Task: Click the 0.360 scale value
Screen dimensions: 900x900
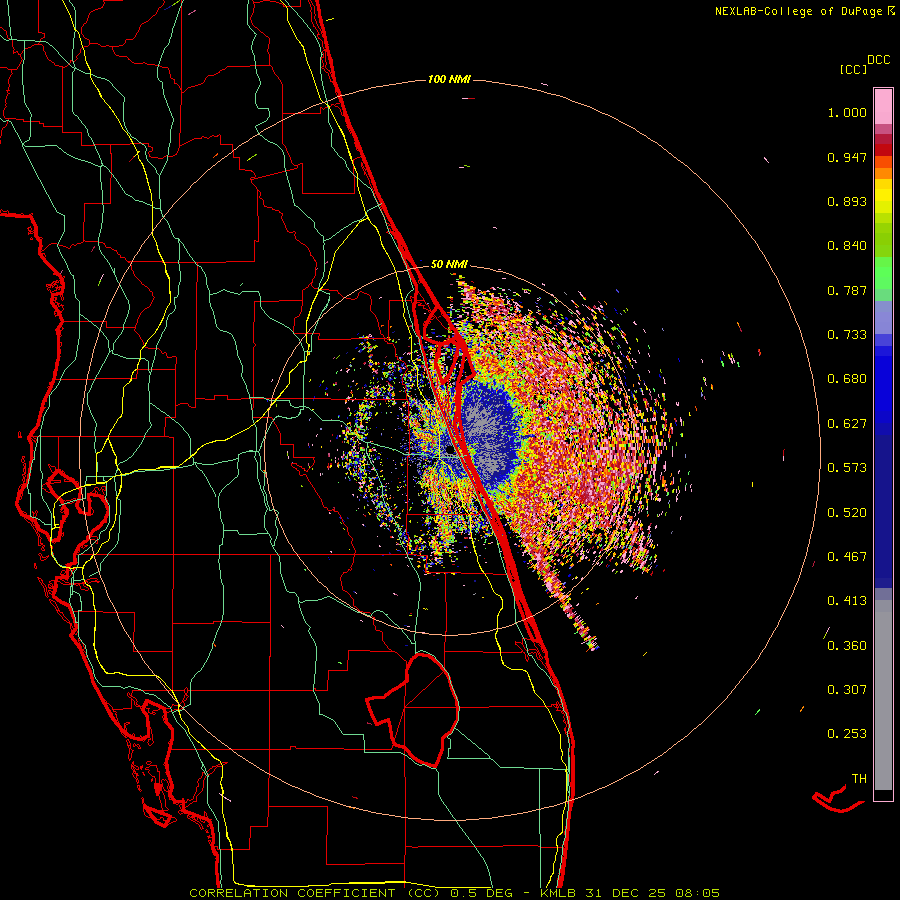Action: click(x=847, y=646)
